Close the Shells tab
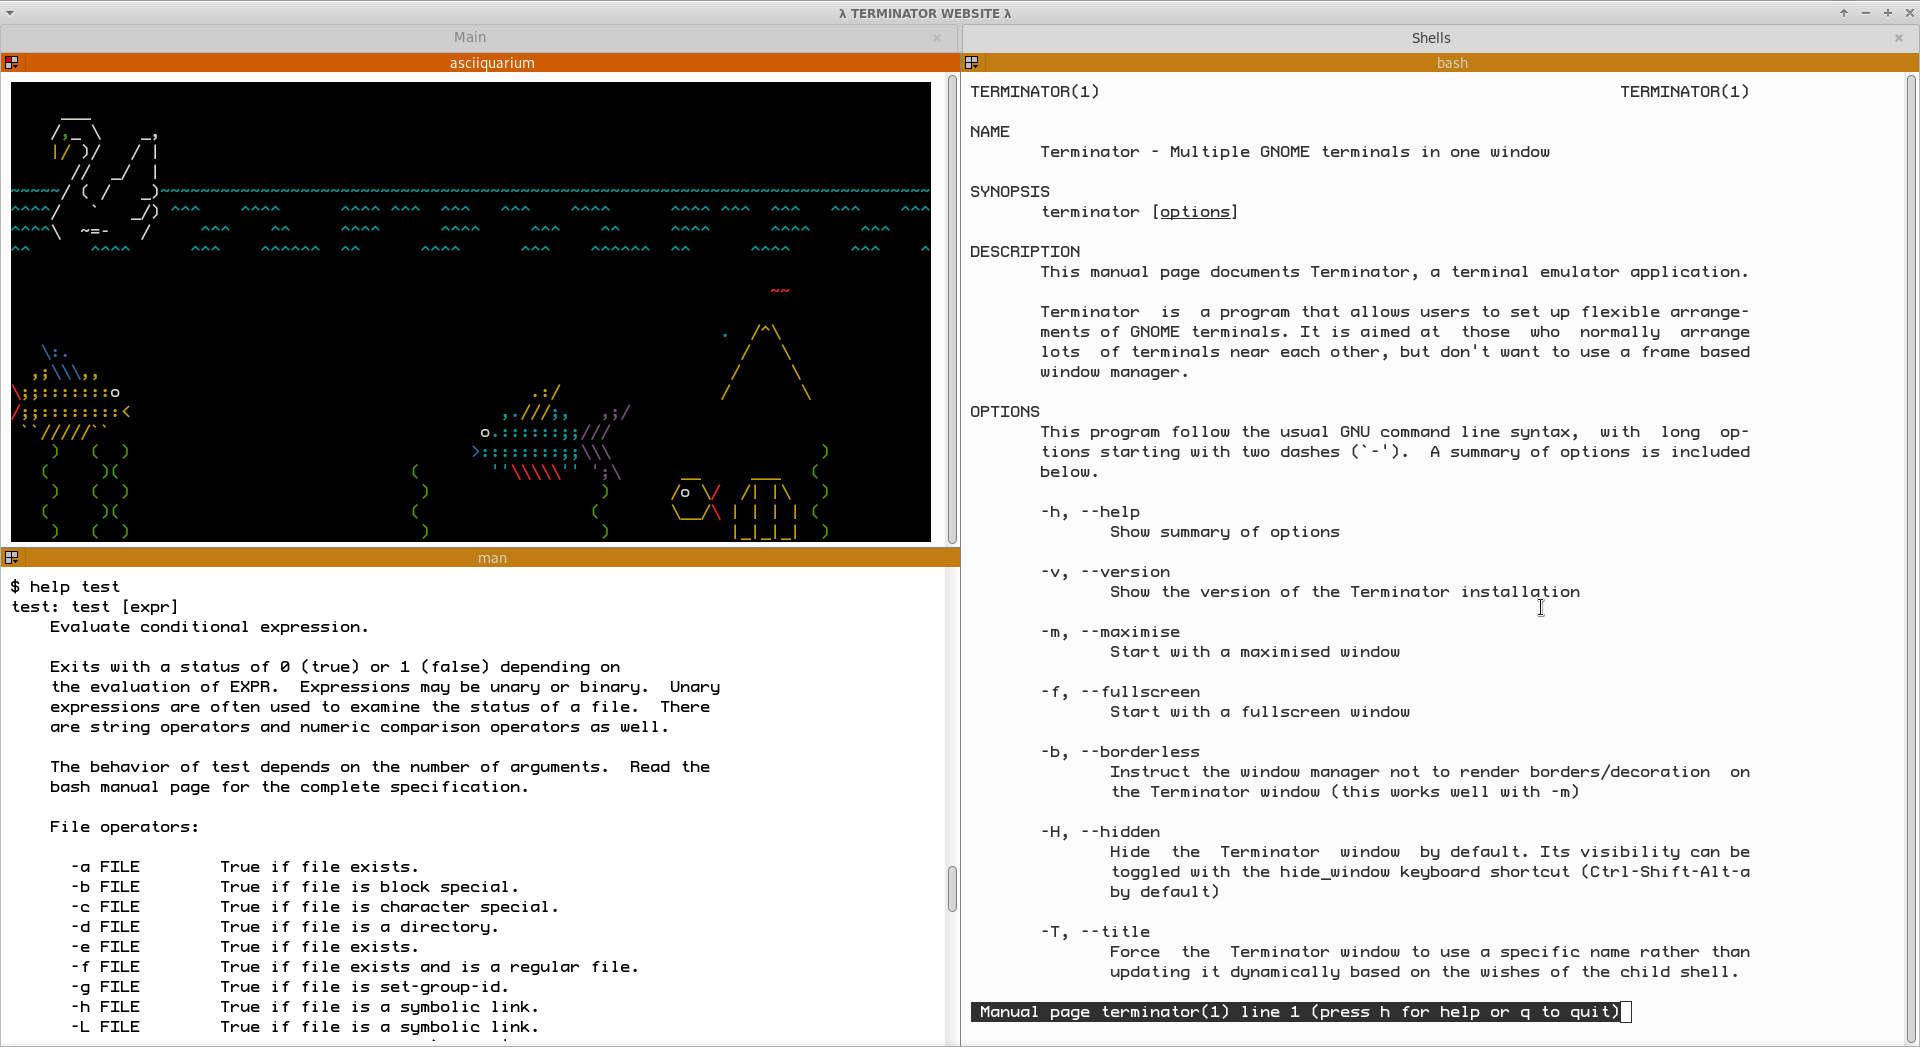This screenshot has width=1920, height=1047. (1899, 38)
